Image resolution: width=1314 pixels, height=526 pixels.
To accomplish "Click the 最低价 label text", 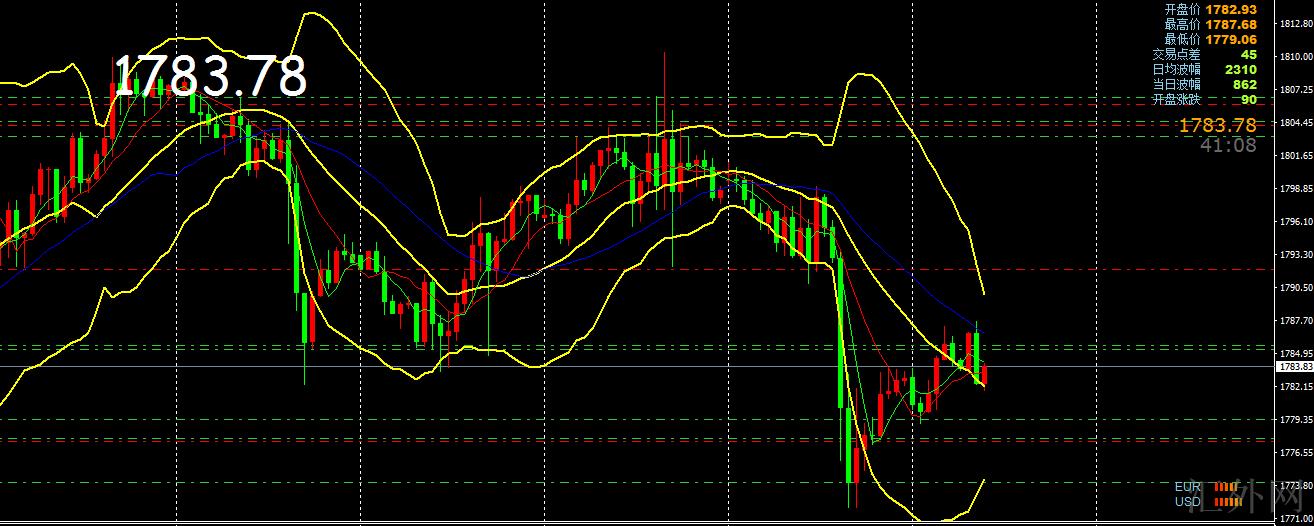I will pyautogui.click(x=1184, y=39).
